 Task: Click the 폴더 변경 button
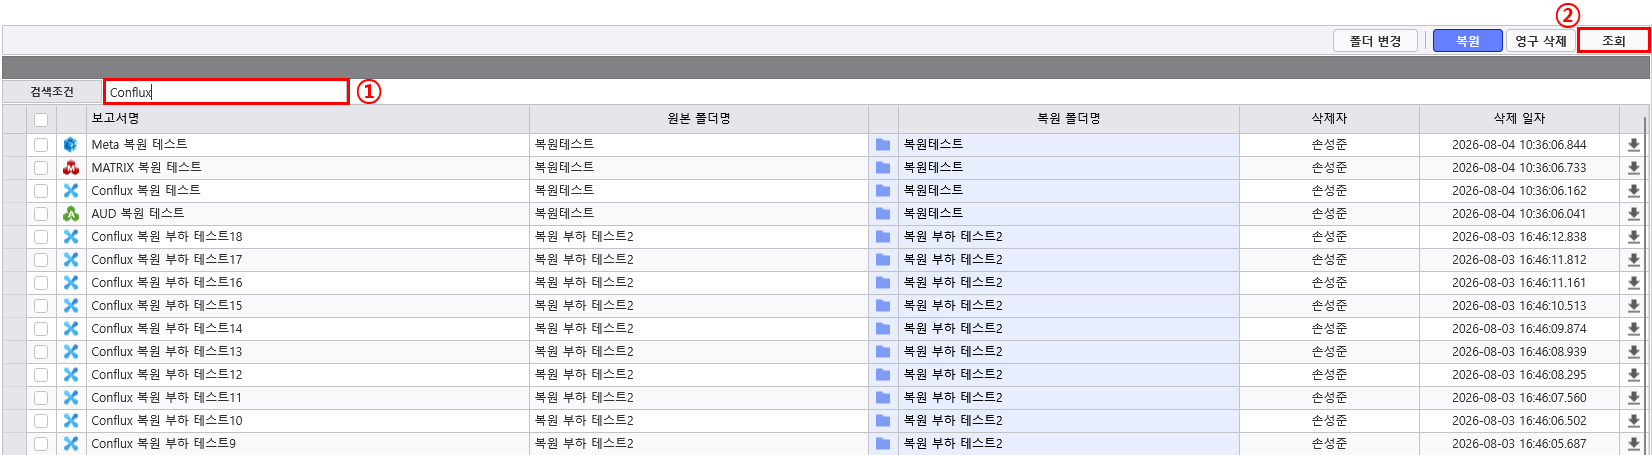tap(1375, 41)
